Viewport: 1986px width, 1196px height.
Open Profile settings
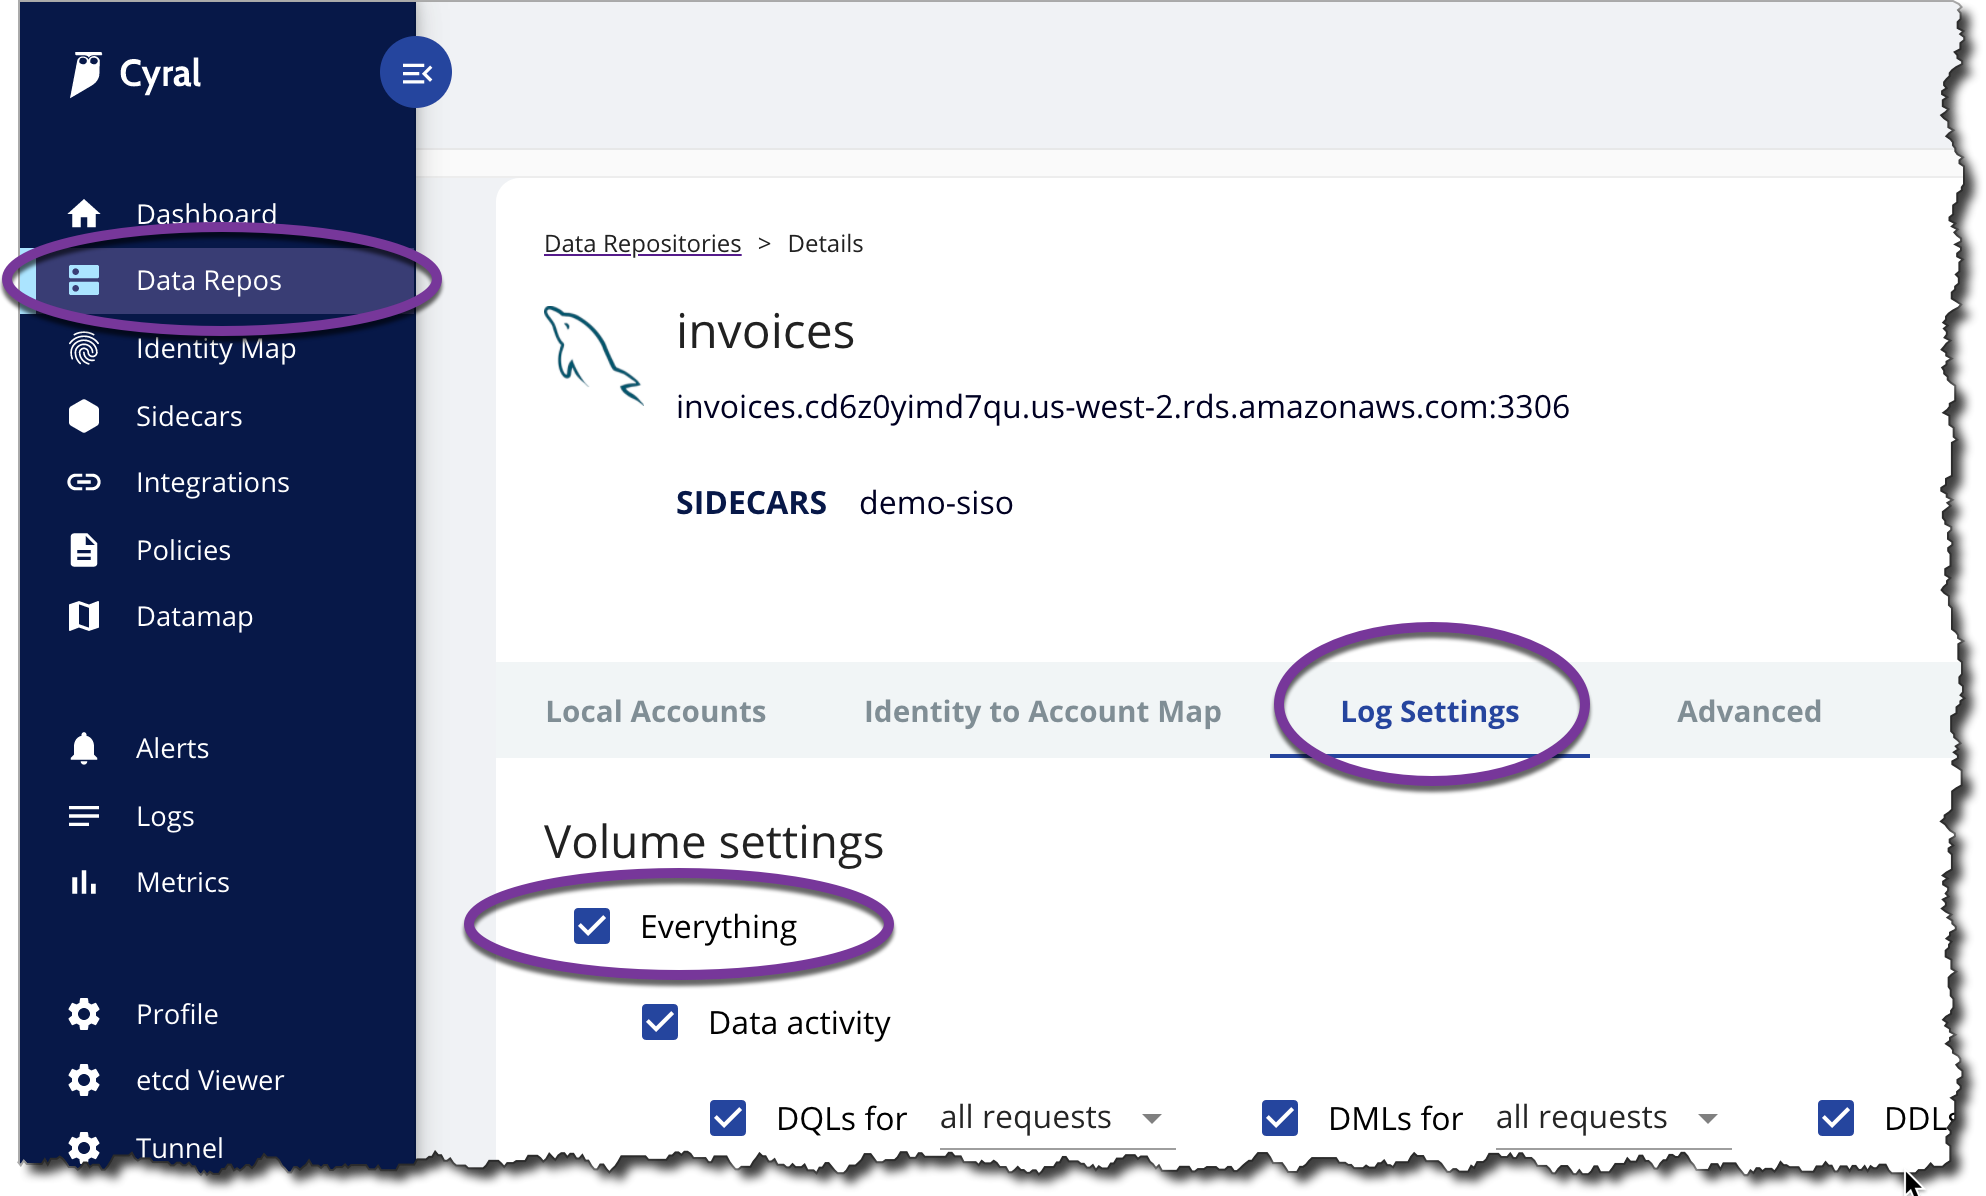pyautogui.click(x=177, y=1014)
